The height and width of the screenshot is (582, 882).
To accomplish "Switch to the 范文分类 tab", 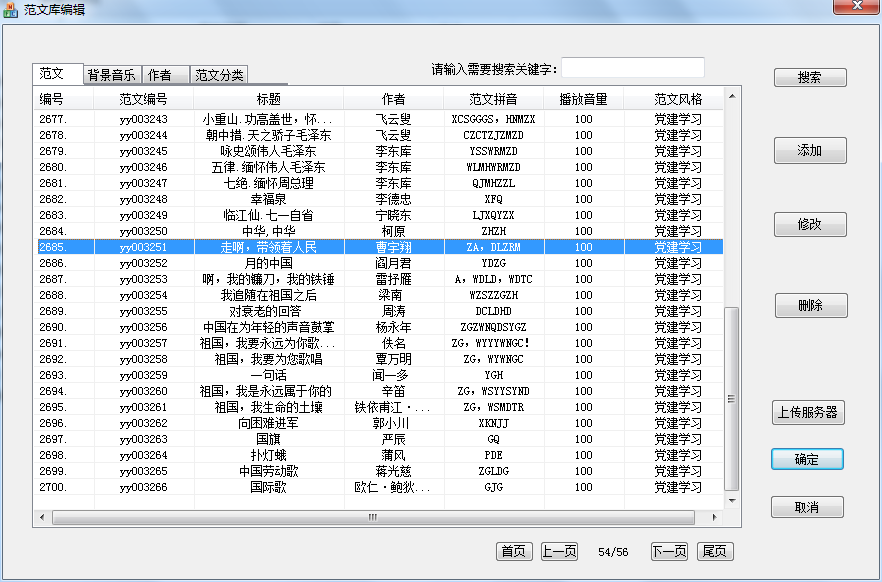I will tap(219, 75).
